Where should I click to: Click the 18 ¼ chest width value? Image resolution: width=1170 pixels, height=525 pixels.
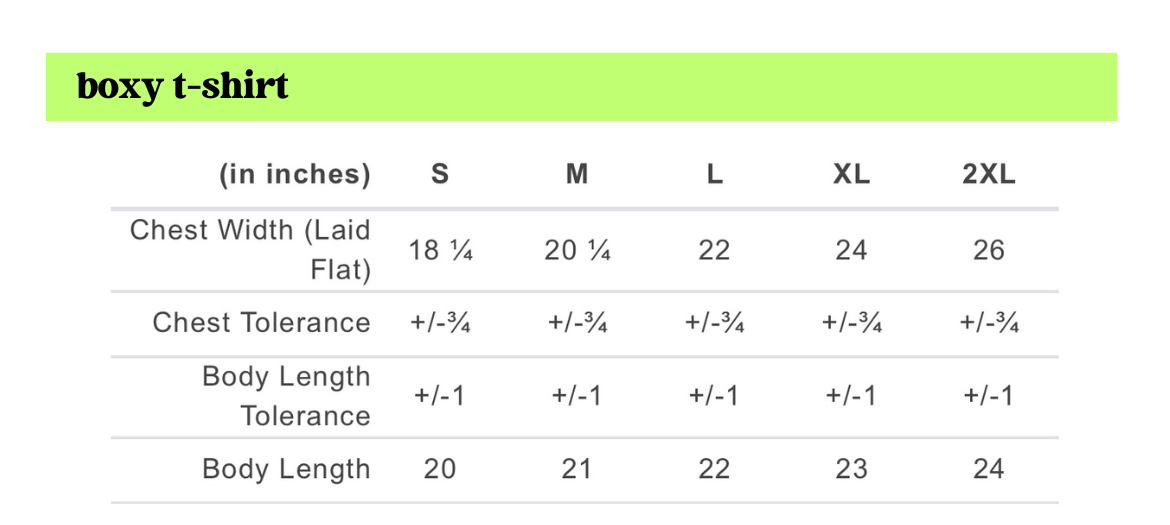(440, 250)
